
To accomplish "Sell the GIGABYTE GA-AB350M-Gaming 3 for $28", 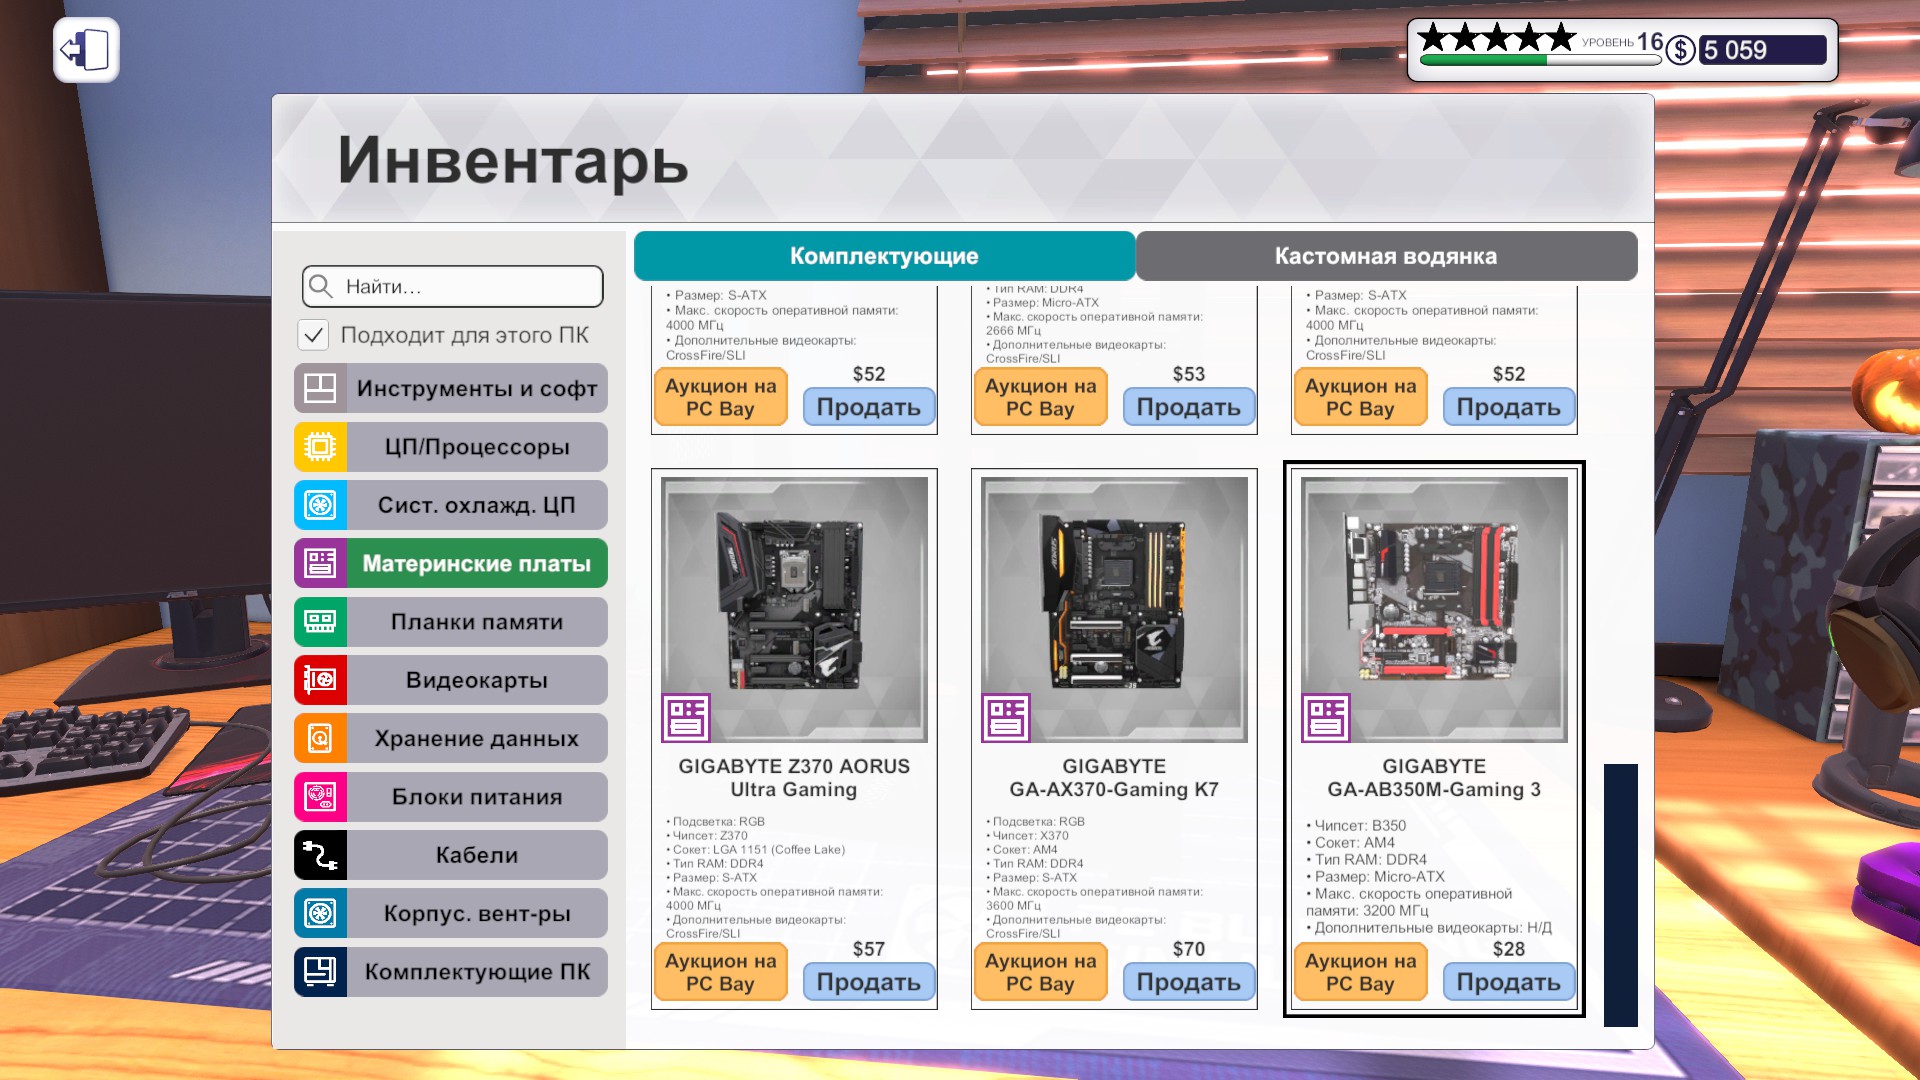I will (x=1508, y=982).
